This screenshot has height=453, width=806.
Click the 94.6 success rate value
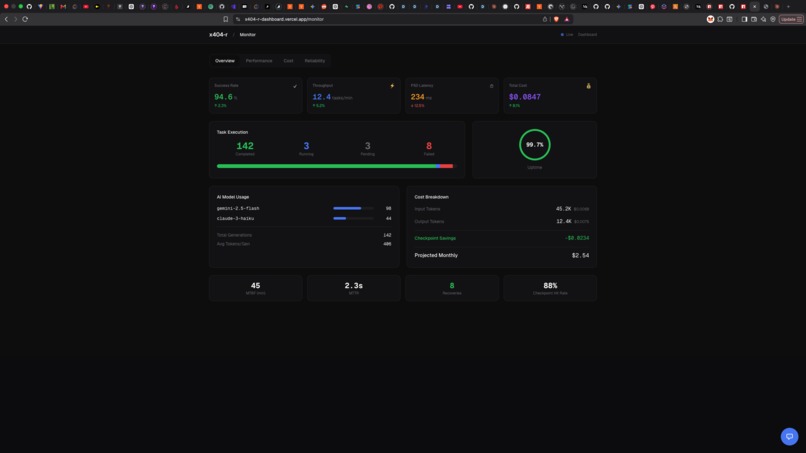point(224,97)
